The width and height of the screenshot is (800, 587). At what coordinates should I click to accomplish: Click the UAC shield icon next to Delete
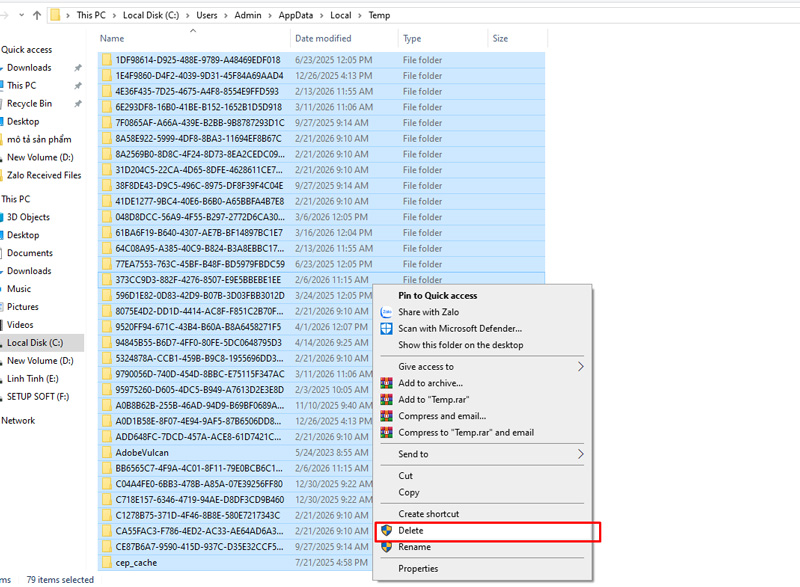click(x=386, y=531)
